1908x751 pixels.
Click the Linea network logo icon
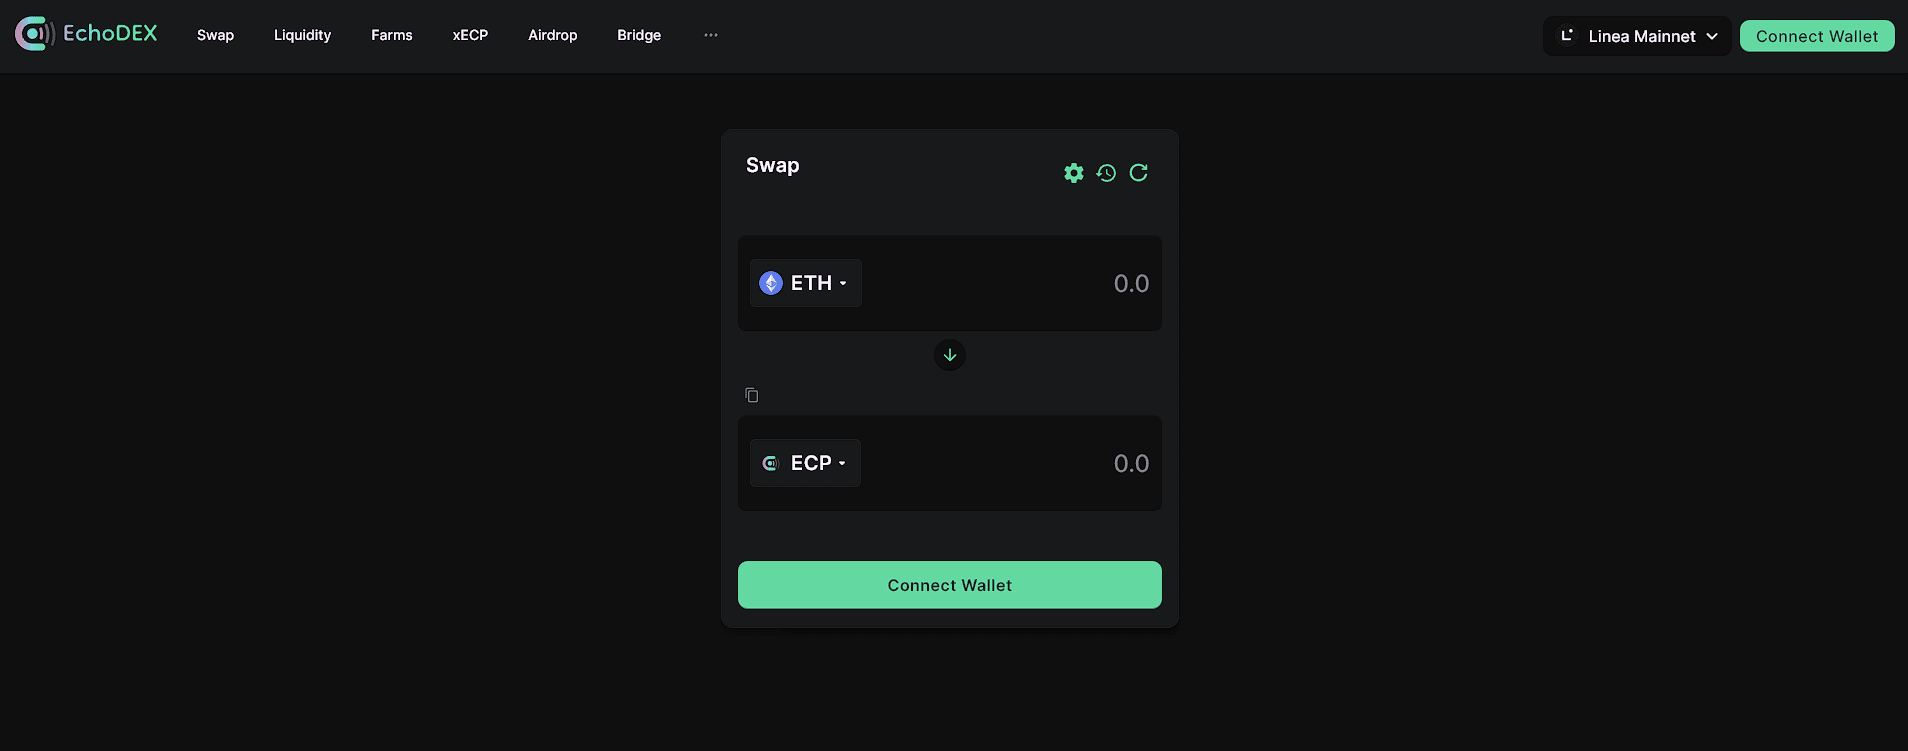tap(1567, 36)
